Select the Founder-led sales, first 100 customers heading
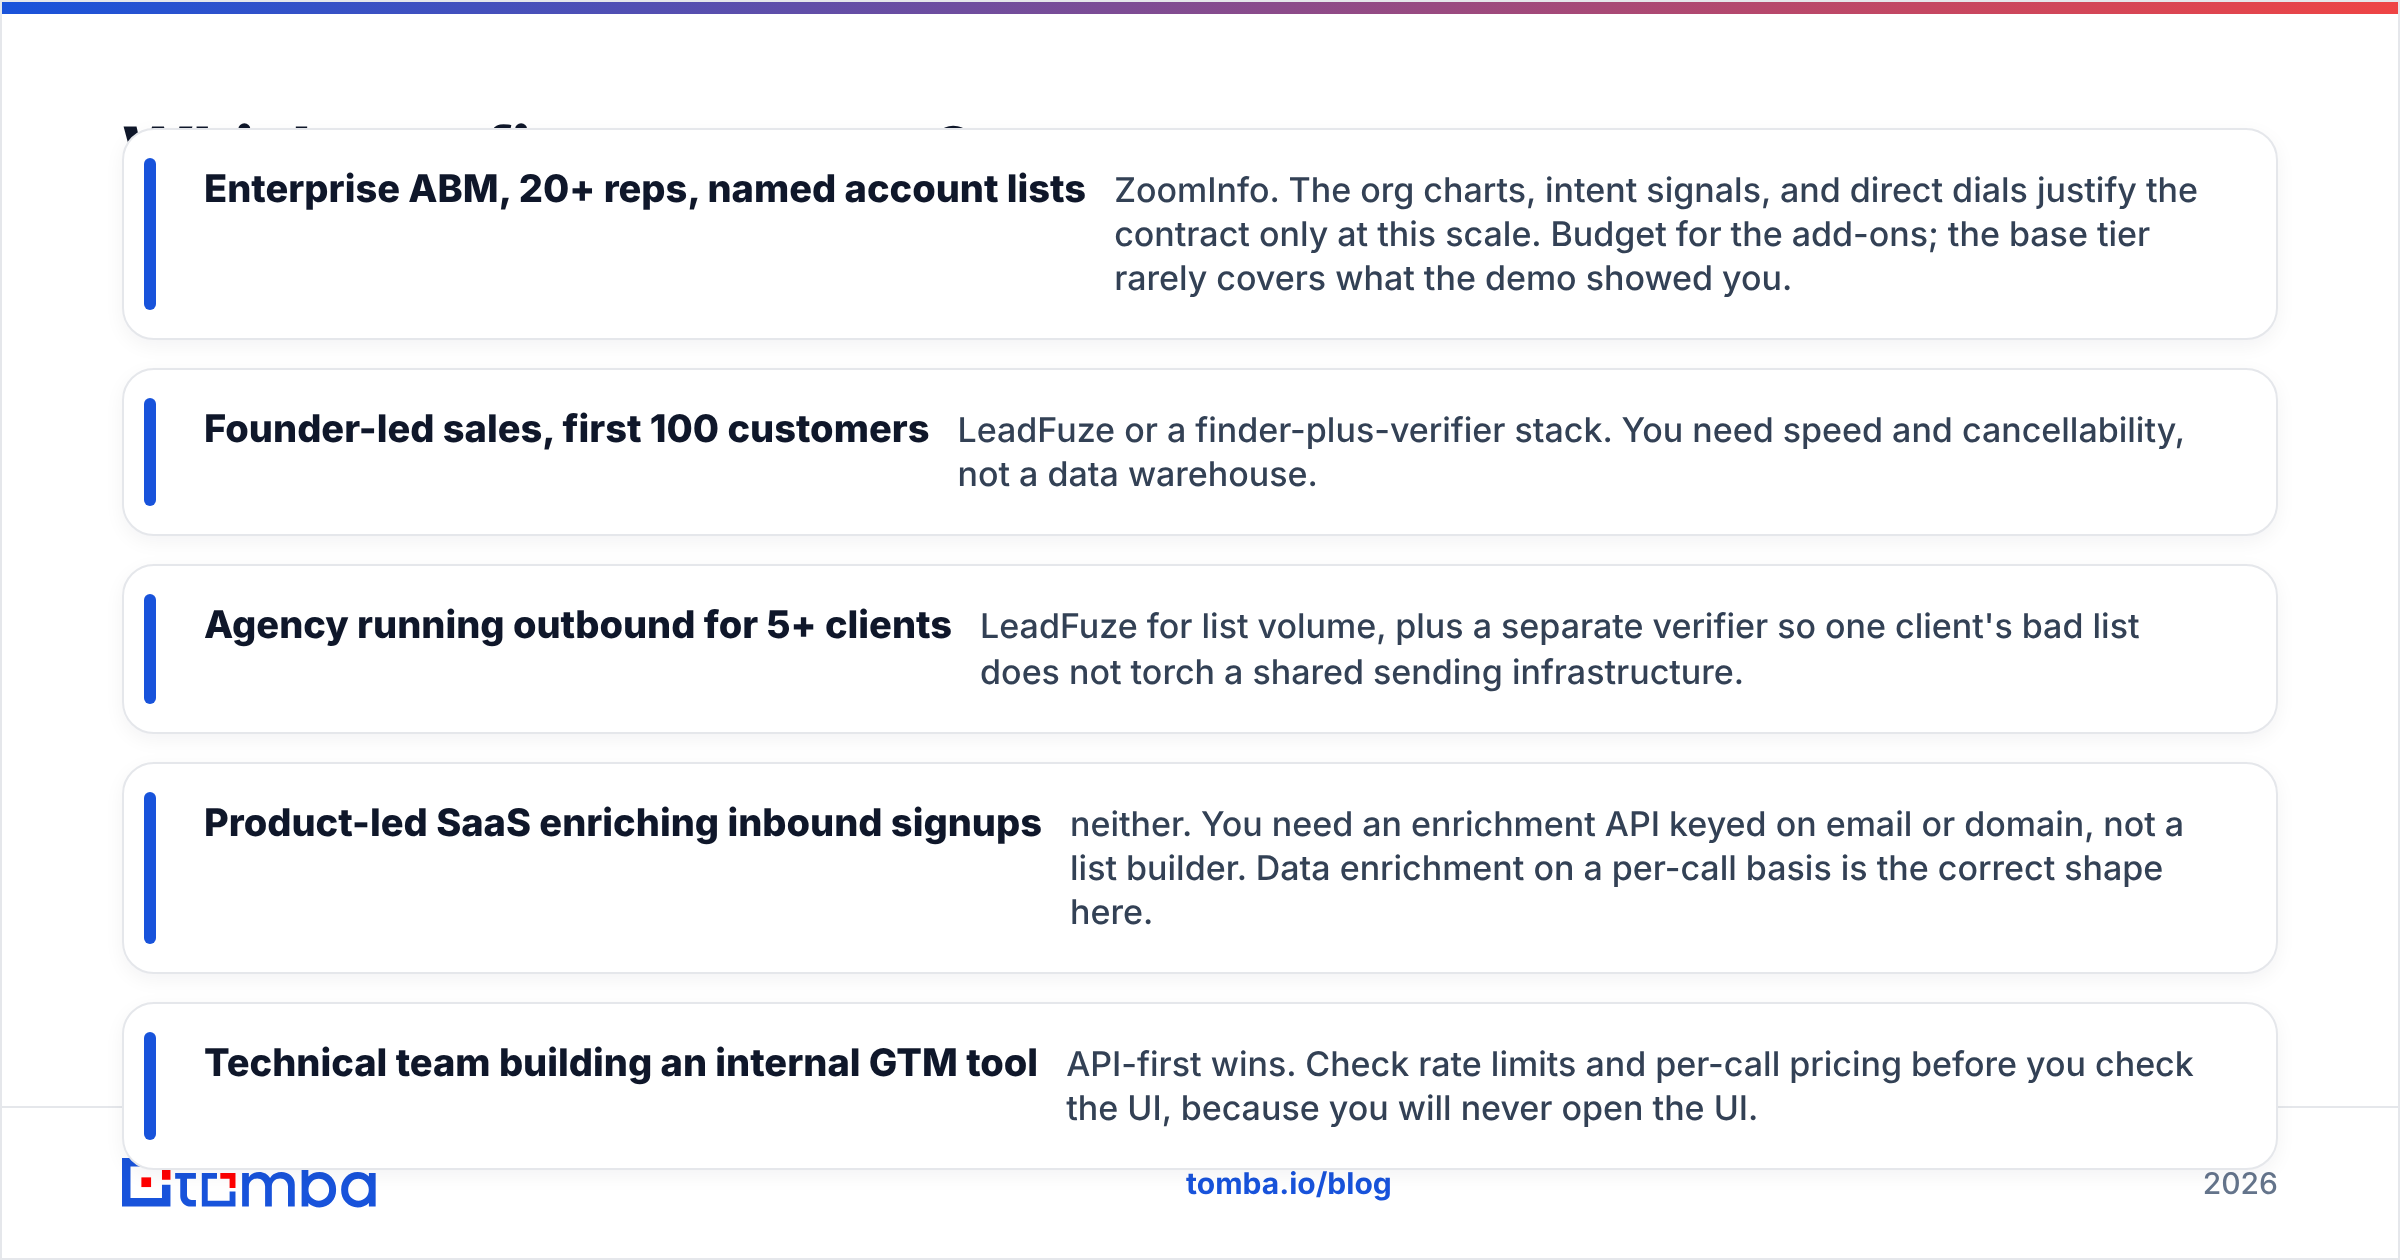The image size is (2400, 1260). [x=566, y=429]
